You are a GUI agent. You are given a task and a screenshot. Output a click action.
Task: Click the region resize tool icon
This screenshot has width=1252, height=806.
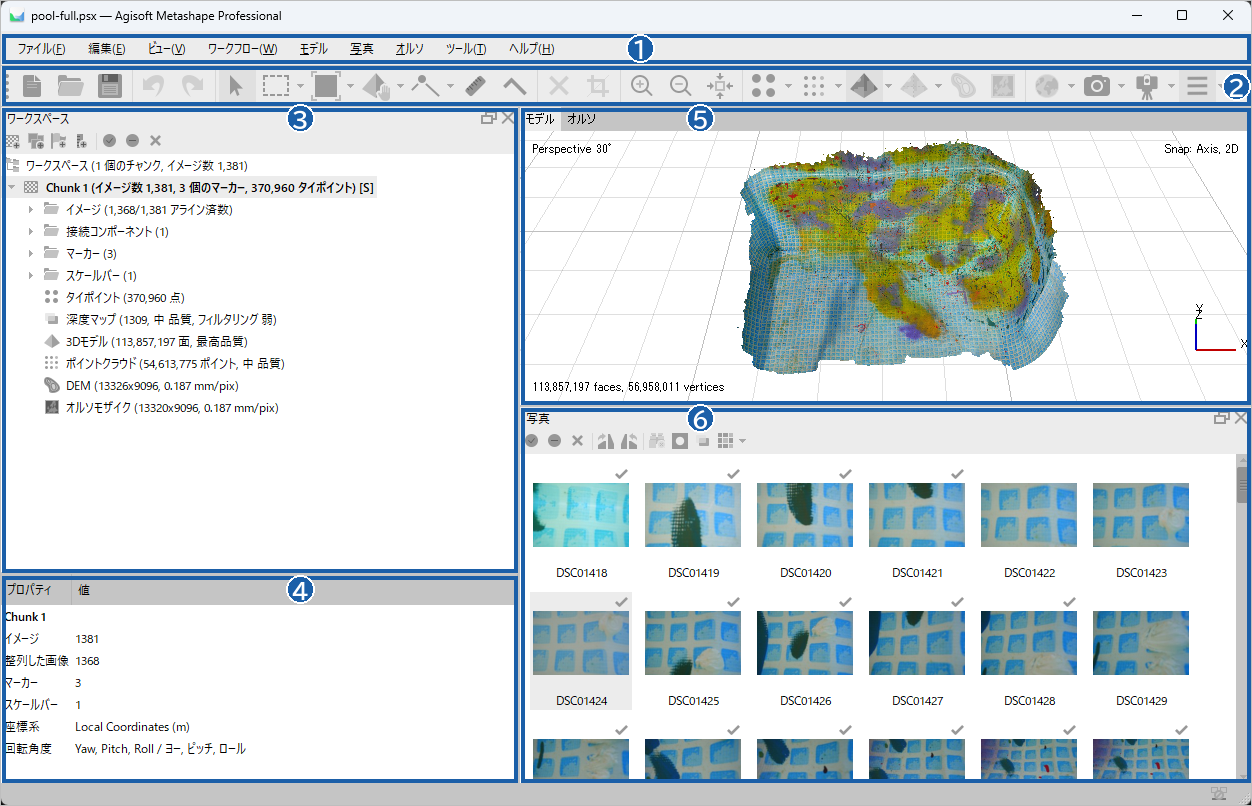(326, 86)
